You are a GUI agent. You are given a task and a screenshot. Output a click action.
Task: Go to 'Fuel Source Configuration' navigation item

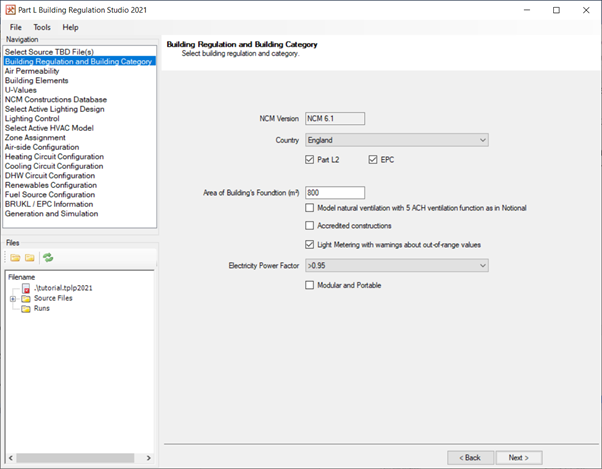(x=50, y=195)
